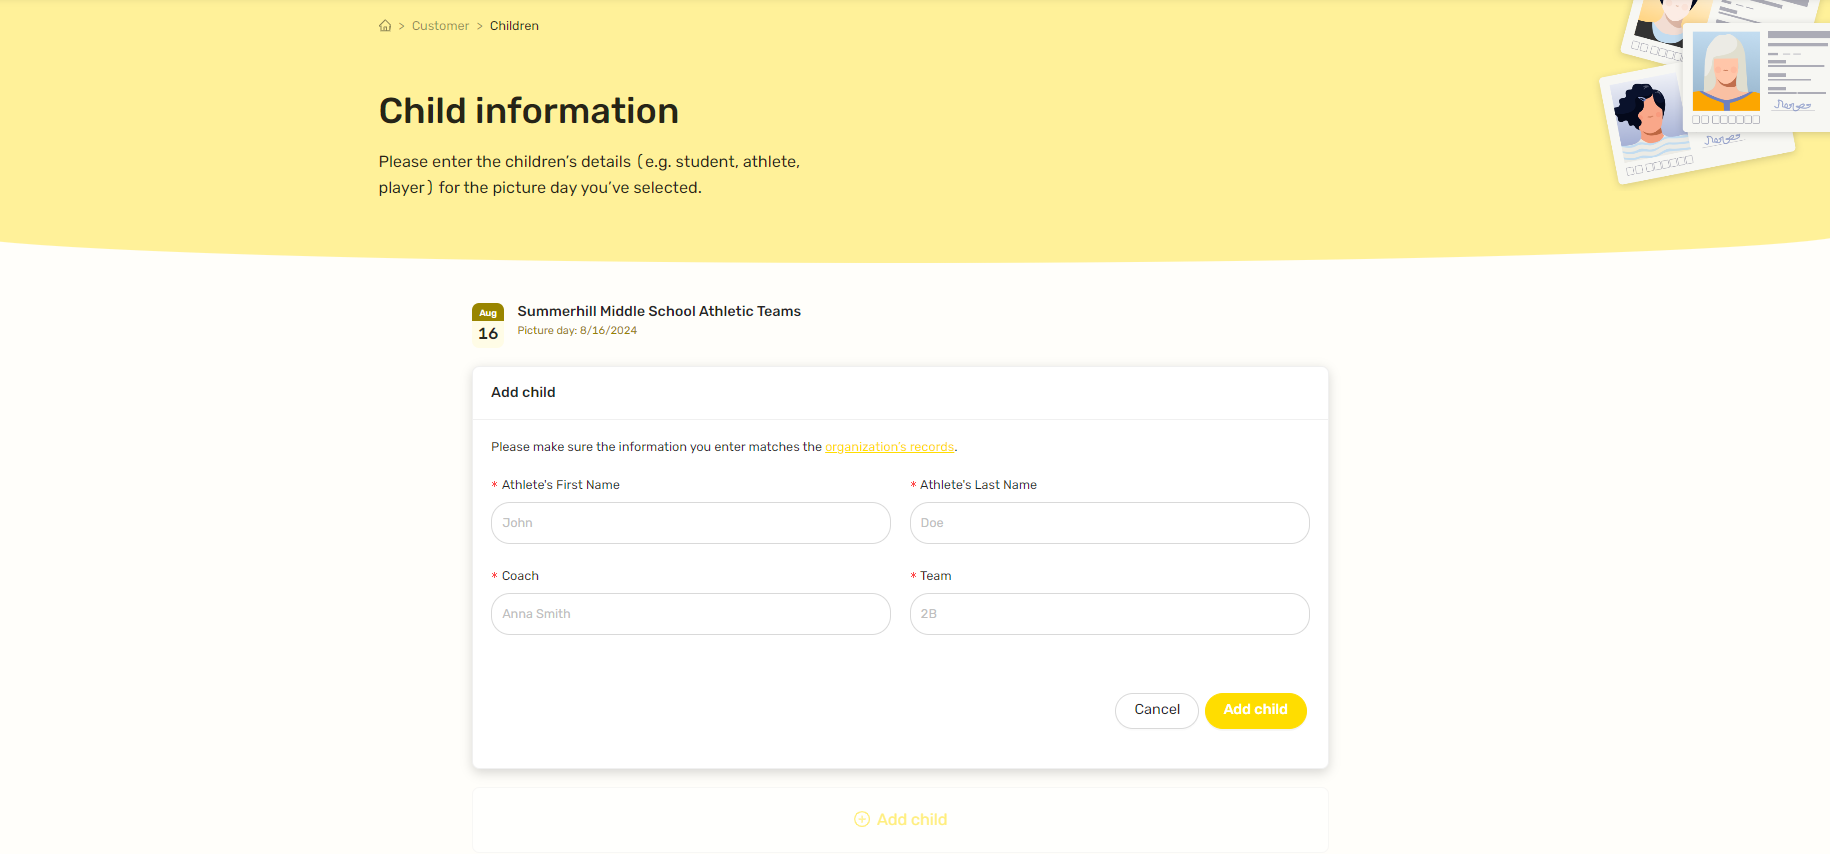1830x854 pixels.
Task: Click the plus circle icon beside Add child
Action: click(862, 820)
